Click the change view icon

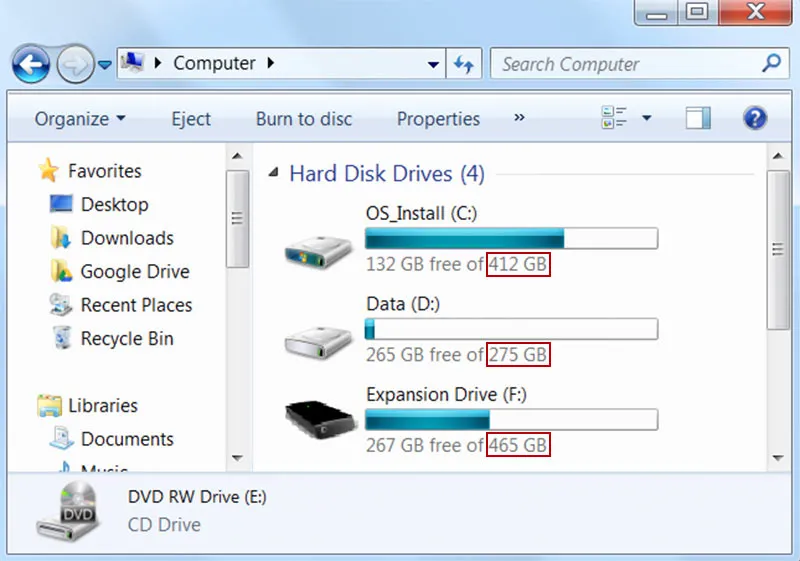[614, 118]
